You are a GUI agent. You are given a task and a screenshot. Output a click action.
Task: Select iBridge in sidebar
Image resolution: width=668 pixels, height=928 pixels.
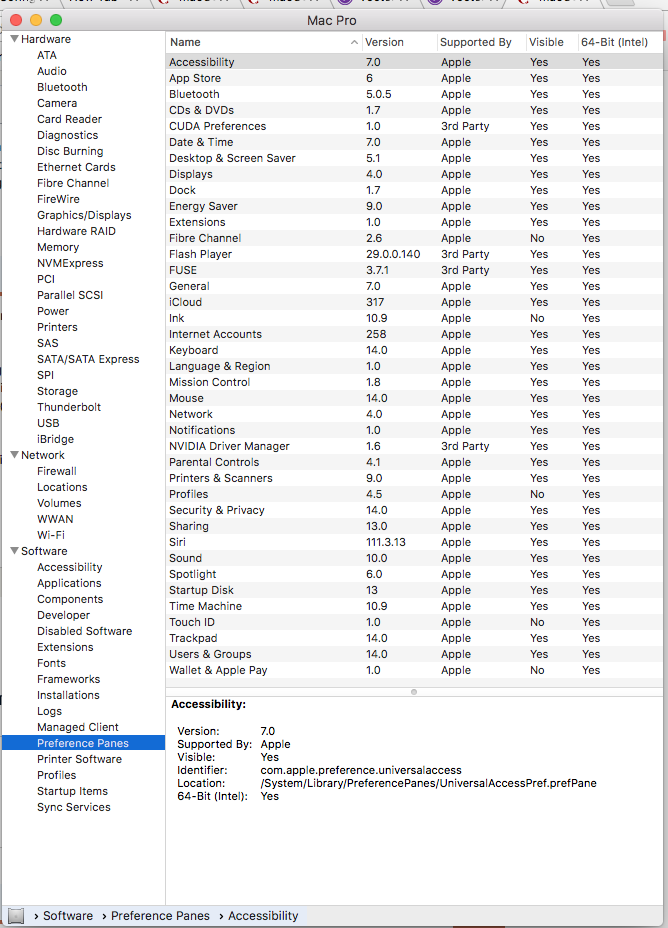click(56, 439)
